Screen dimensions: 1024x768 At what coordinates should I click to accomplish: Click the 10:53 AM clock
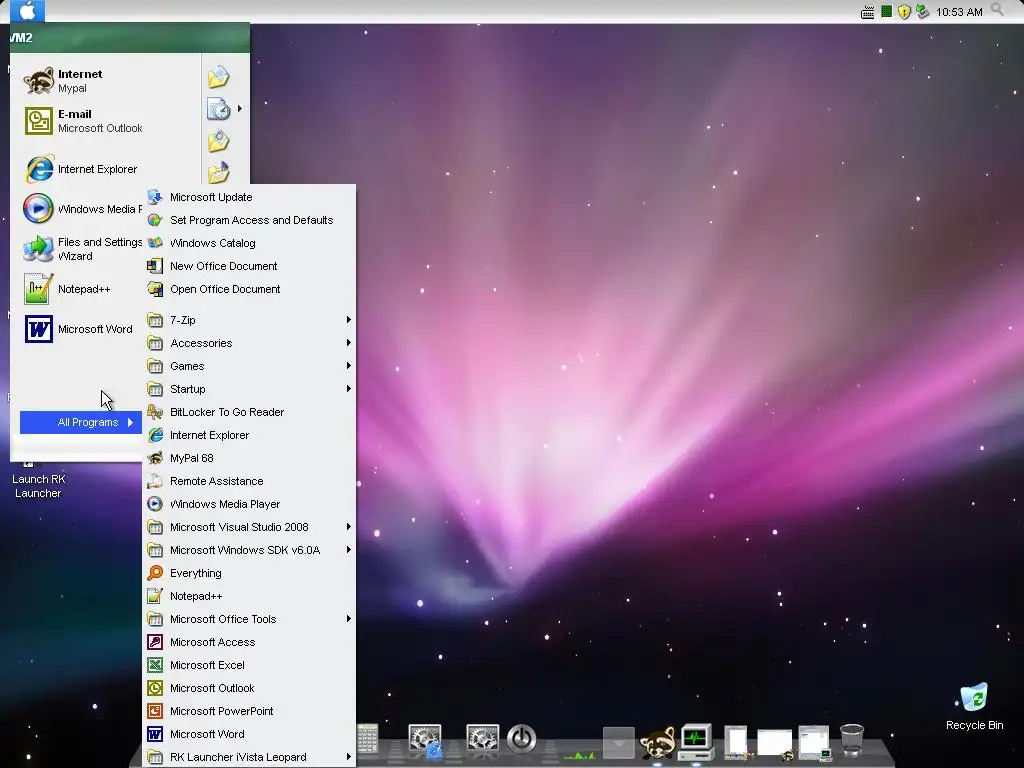(959, 12)
